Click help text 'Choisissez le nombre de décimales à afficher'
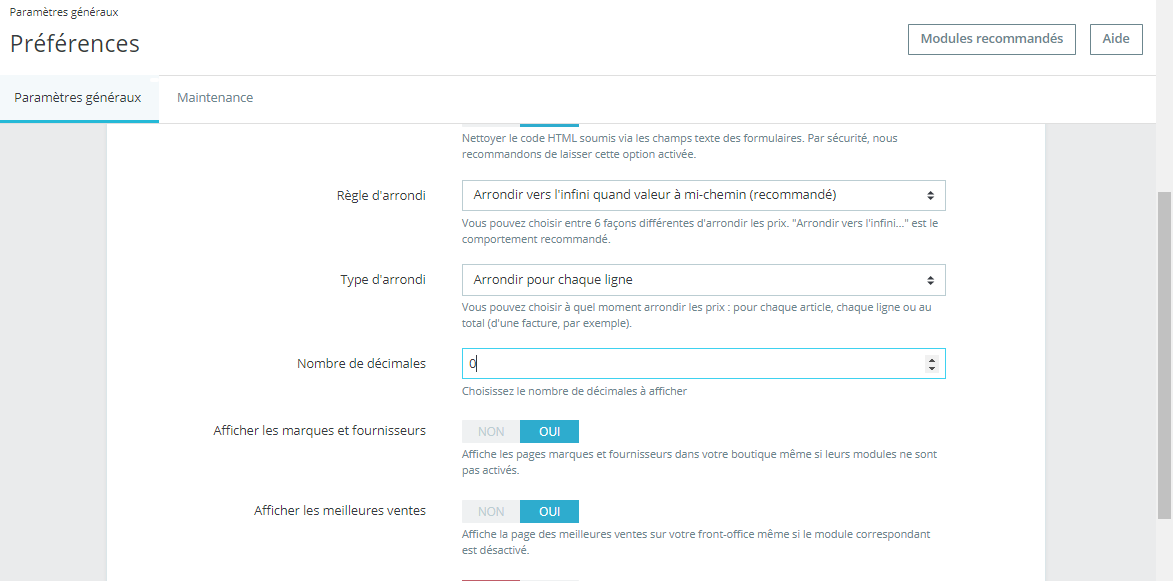 click(574, 391)
